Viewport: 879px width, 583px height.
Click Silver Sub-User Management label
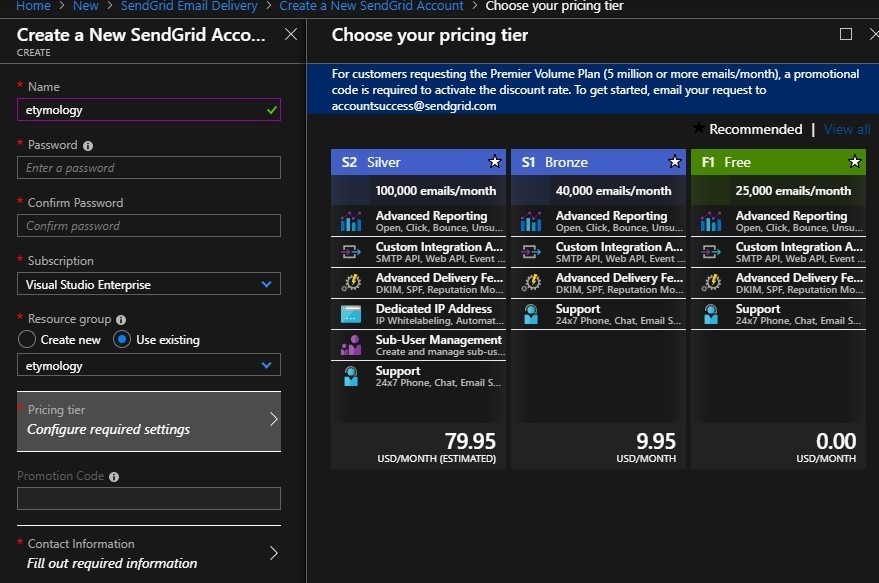coord(438,340)
